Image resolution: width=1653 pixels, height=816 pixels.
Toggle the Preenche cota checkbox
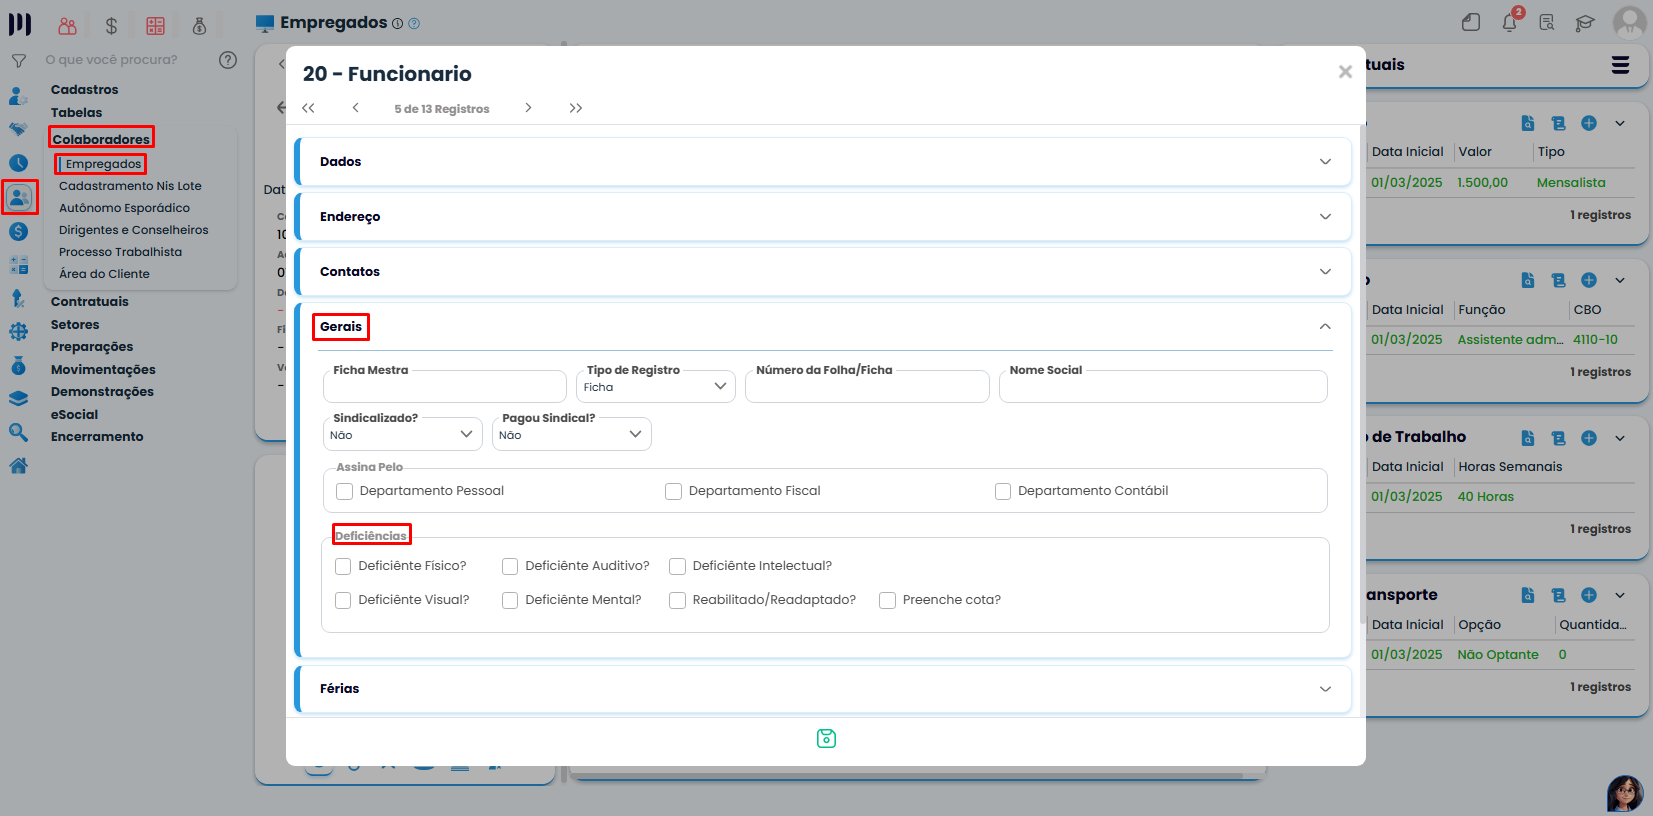click(x=887, y=600)
